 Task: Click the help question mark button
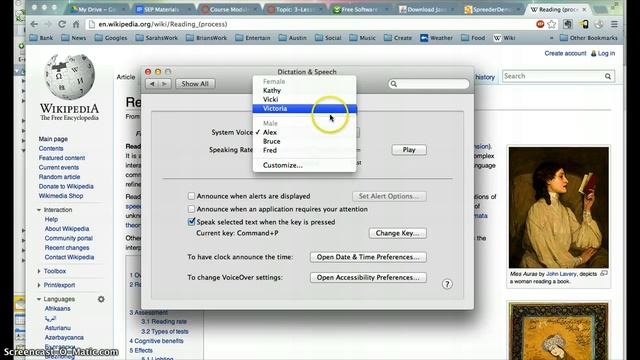447,284
